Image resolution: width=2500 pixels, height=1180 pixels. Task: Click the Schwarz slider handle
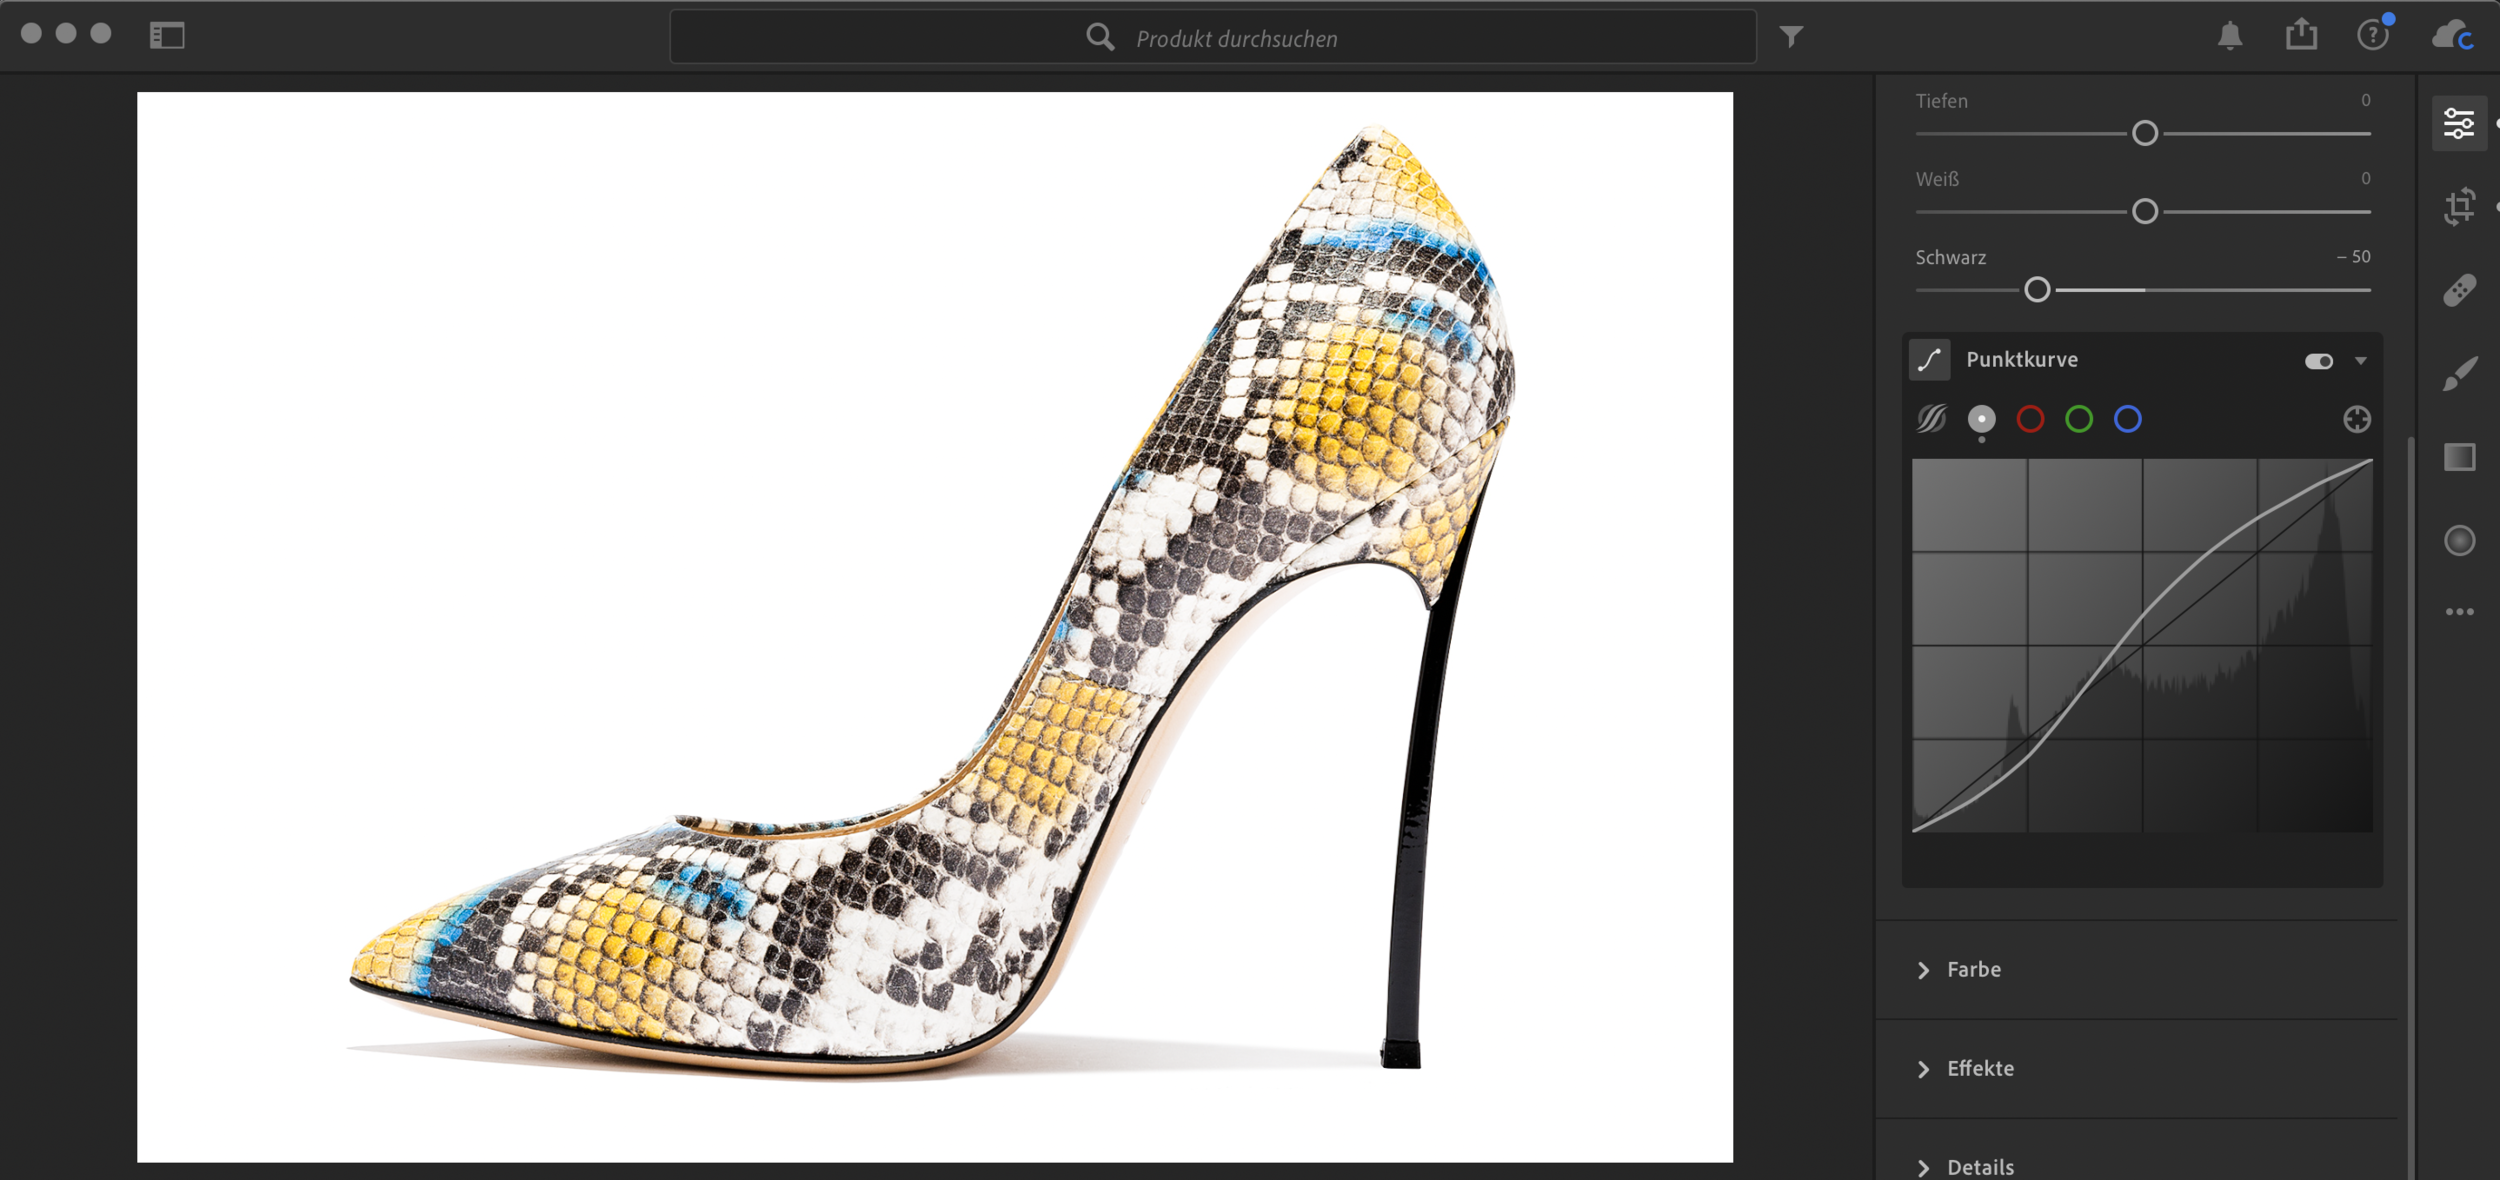point(2036,290)
